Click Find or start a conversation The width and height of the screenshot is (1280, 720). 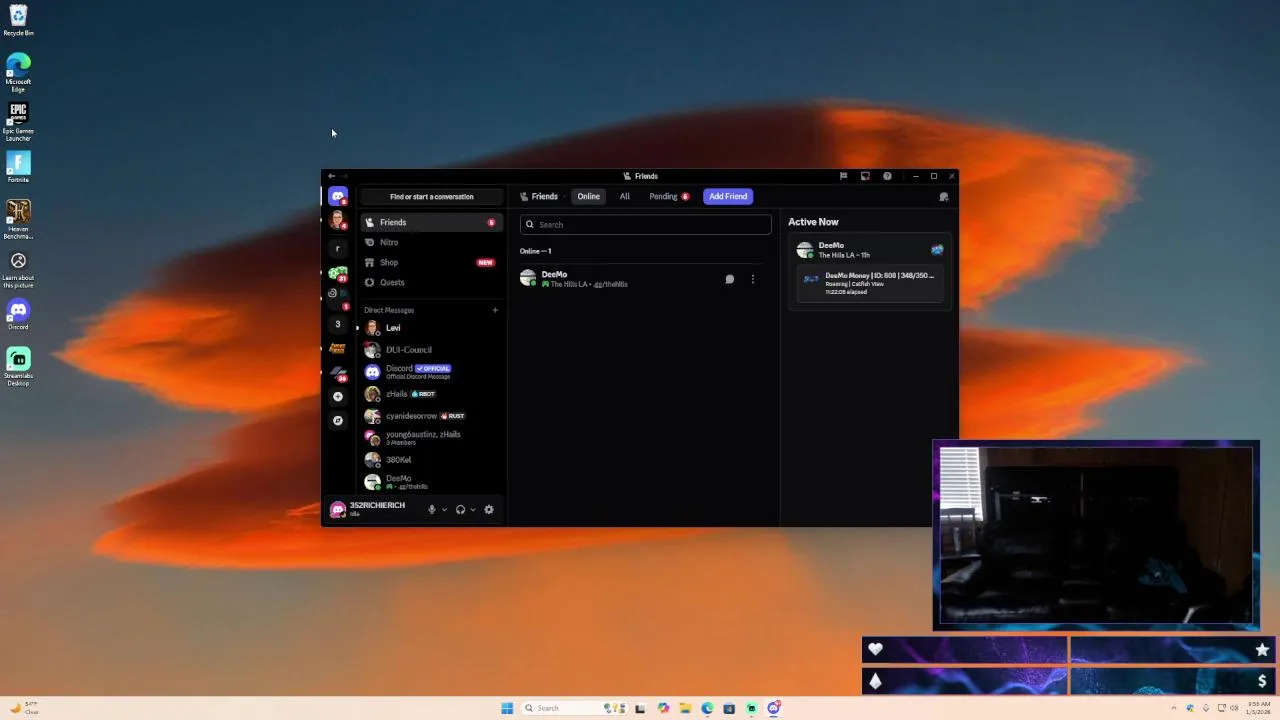pos(432,197)
